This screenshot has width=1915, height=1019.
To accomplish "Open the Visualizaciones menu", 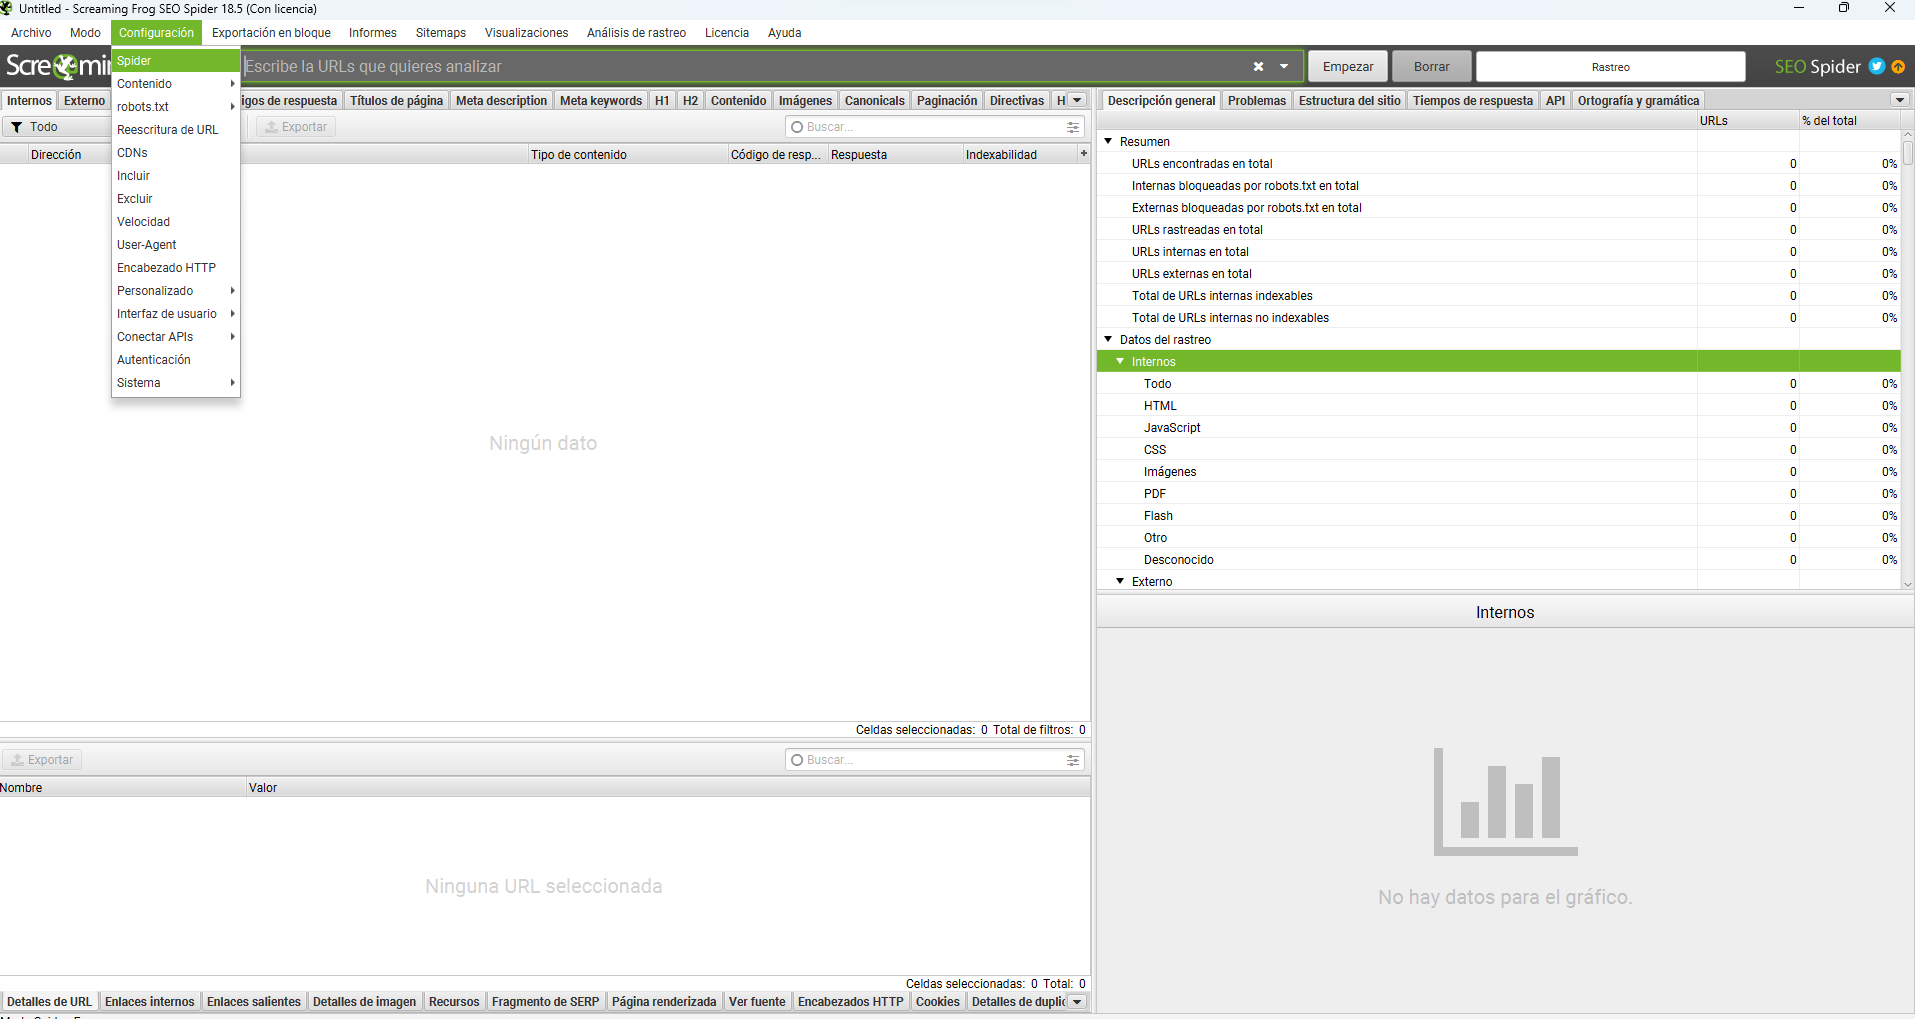I will pos(526,33).
